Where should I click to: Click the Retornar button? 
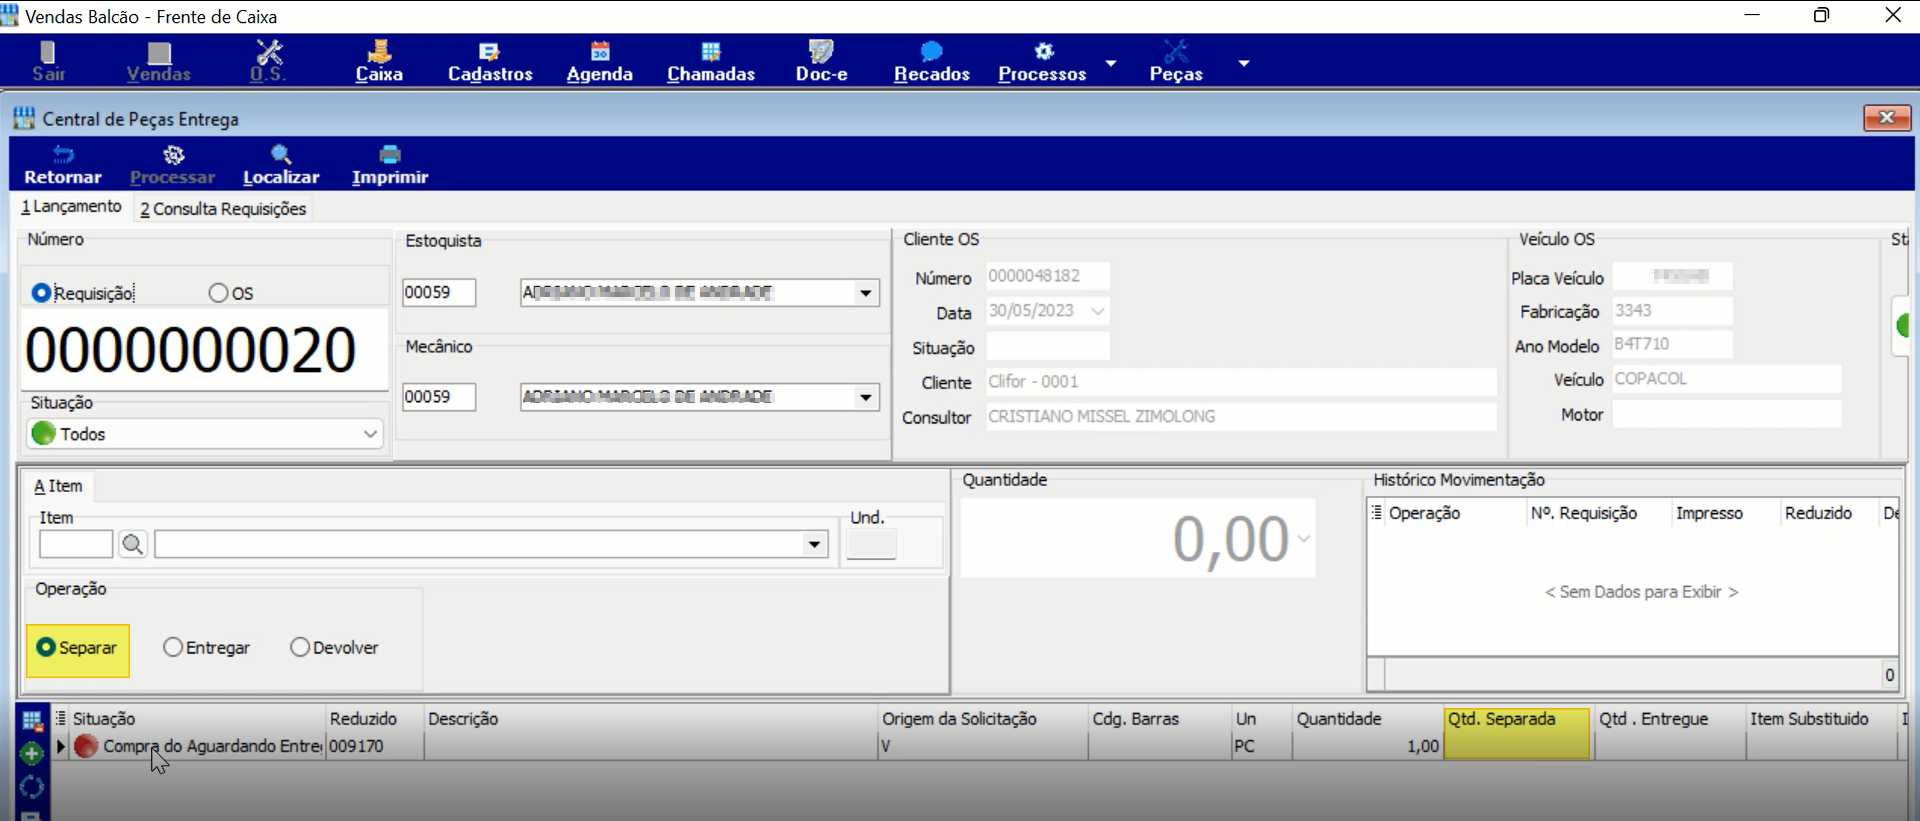[63, 165]
